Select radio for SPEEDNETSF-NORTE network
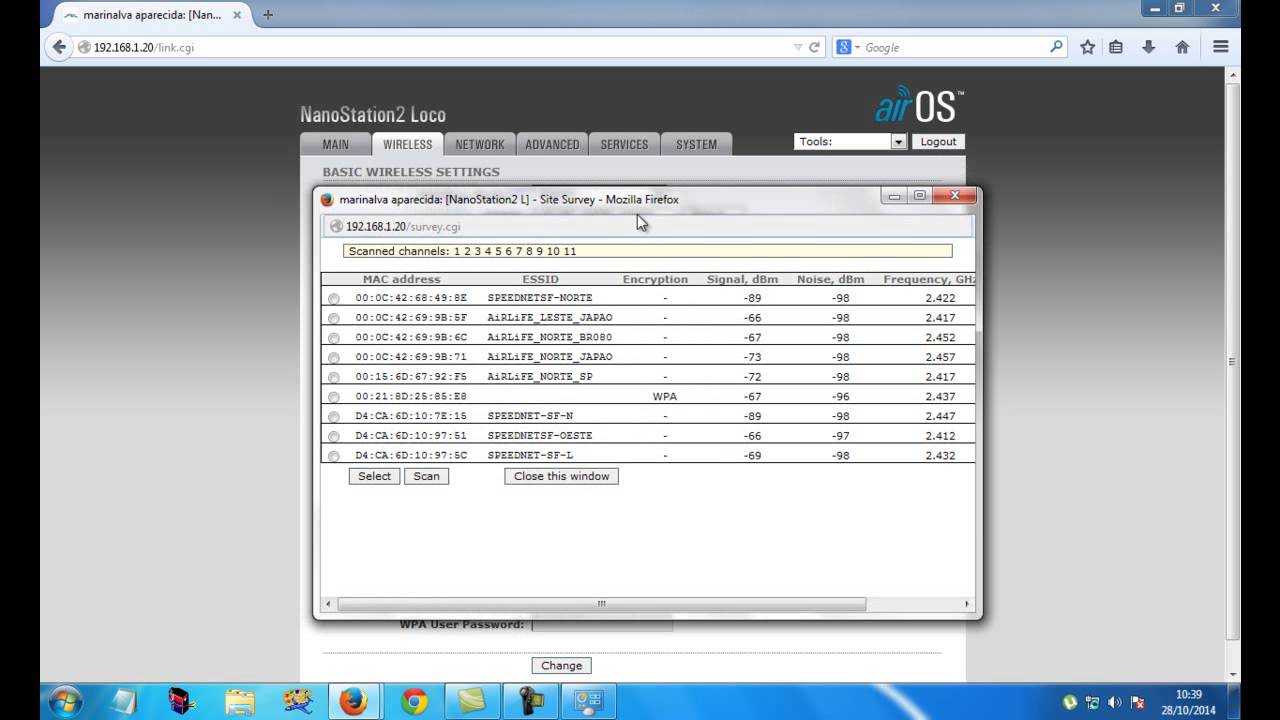The height and width of the screenshot is (720, 1280). pyautogui.click(x=334, y=298)
